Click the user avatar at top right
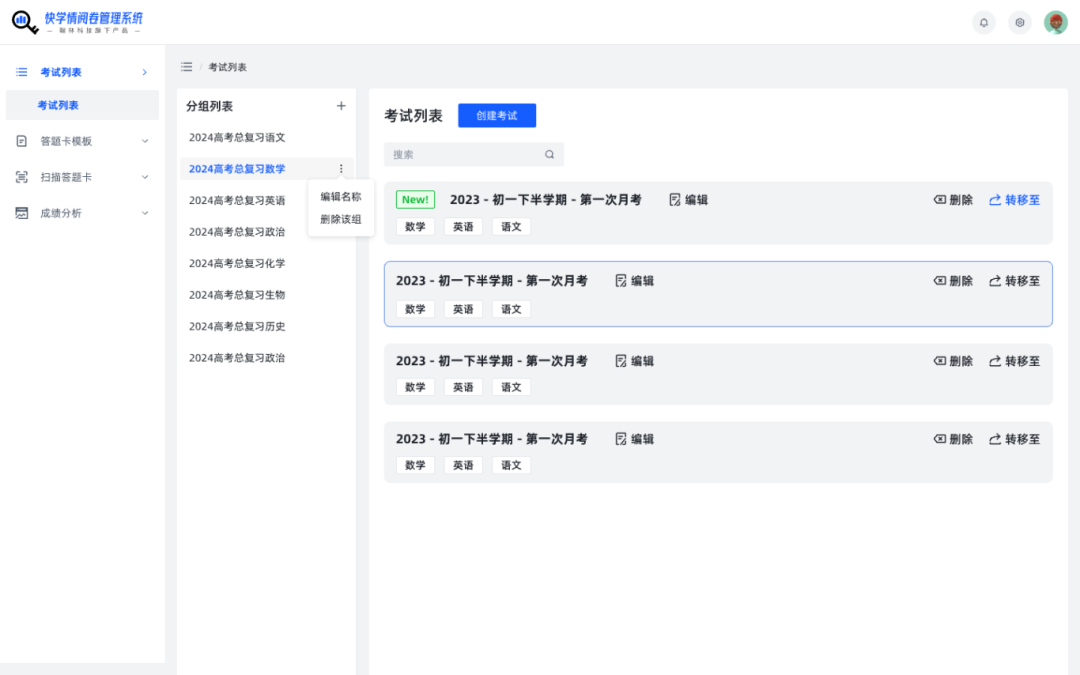This screenshot has width=1080, height=675. (1056, 21)
